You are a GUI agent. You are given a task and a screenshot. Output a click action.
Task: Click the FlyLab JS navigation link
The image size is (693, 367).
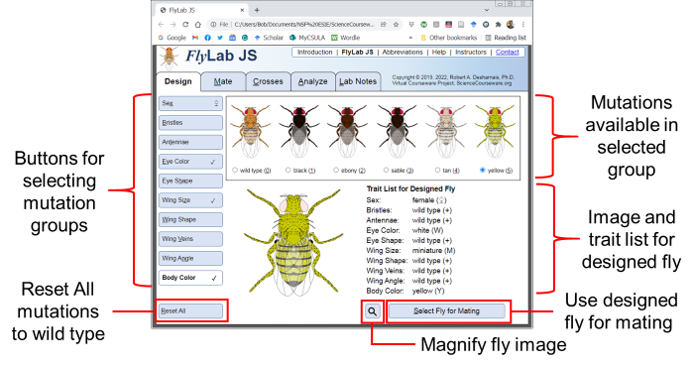(357, 52)
